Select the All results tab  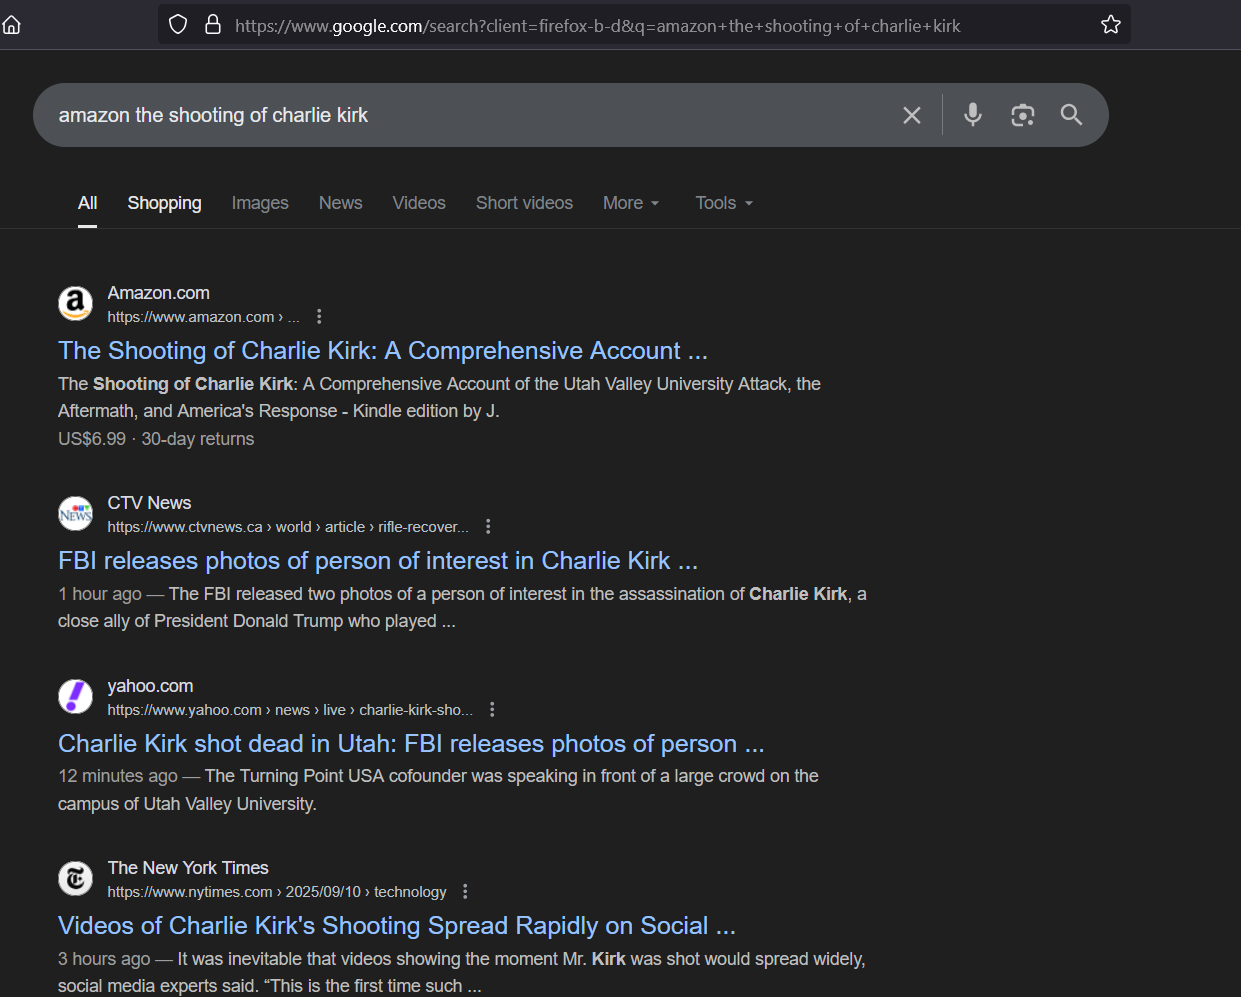click(88, 203)
